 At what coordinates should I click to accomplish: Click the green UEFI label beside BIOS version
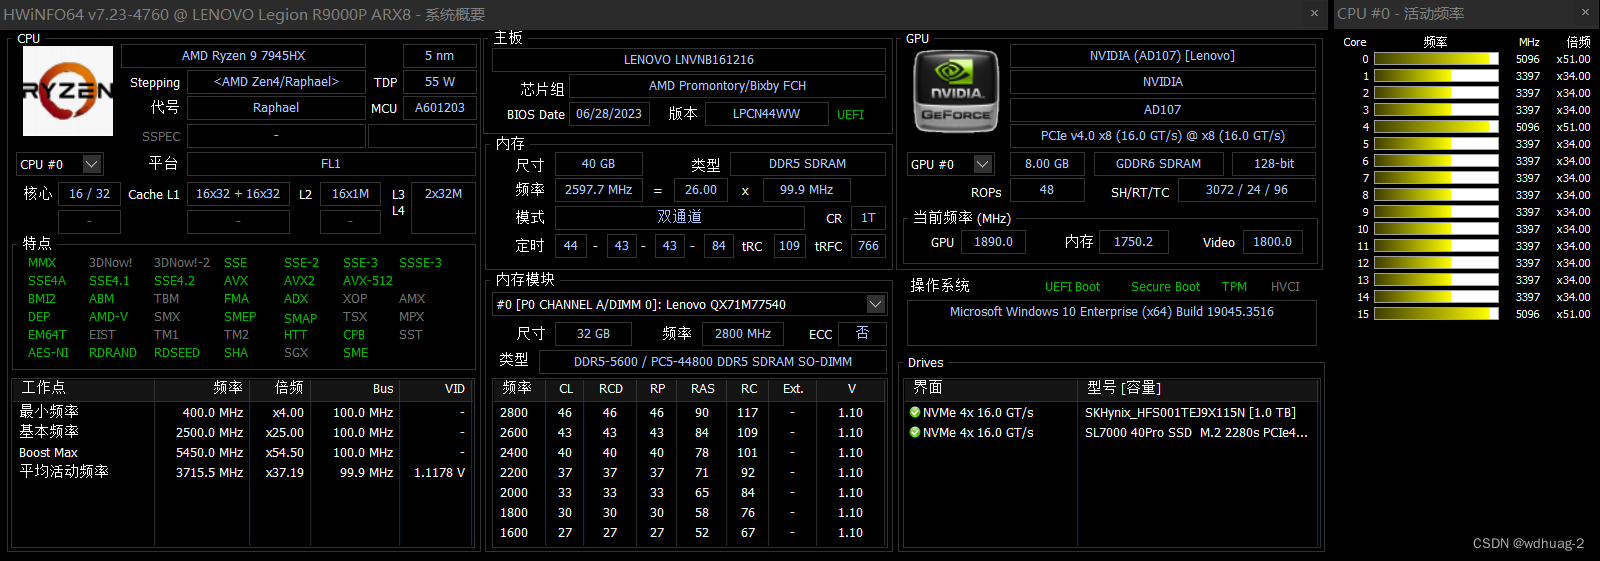[850, 115]
